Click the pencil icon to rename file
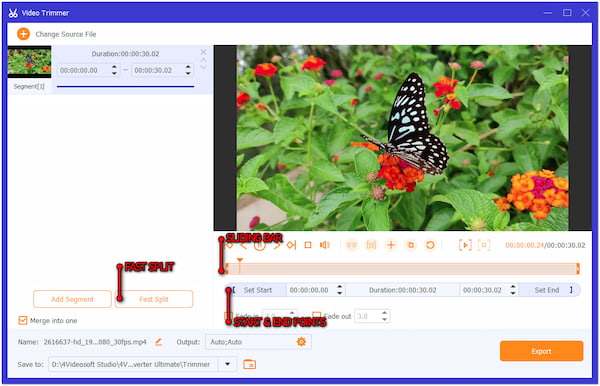The height and width of the screenshot is (386, 600). click(x=158, y=342)
